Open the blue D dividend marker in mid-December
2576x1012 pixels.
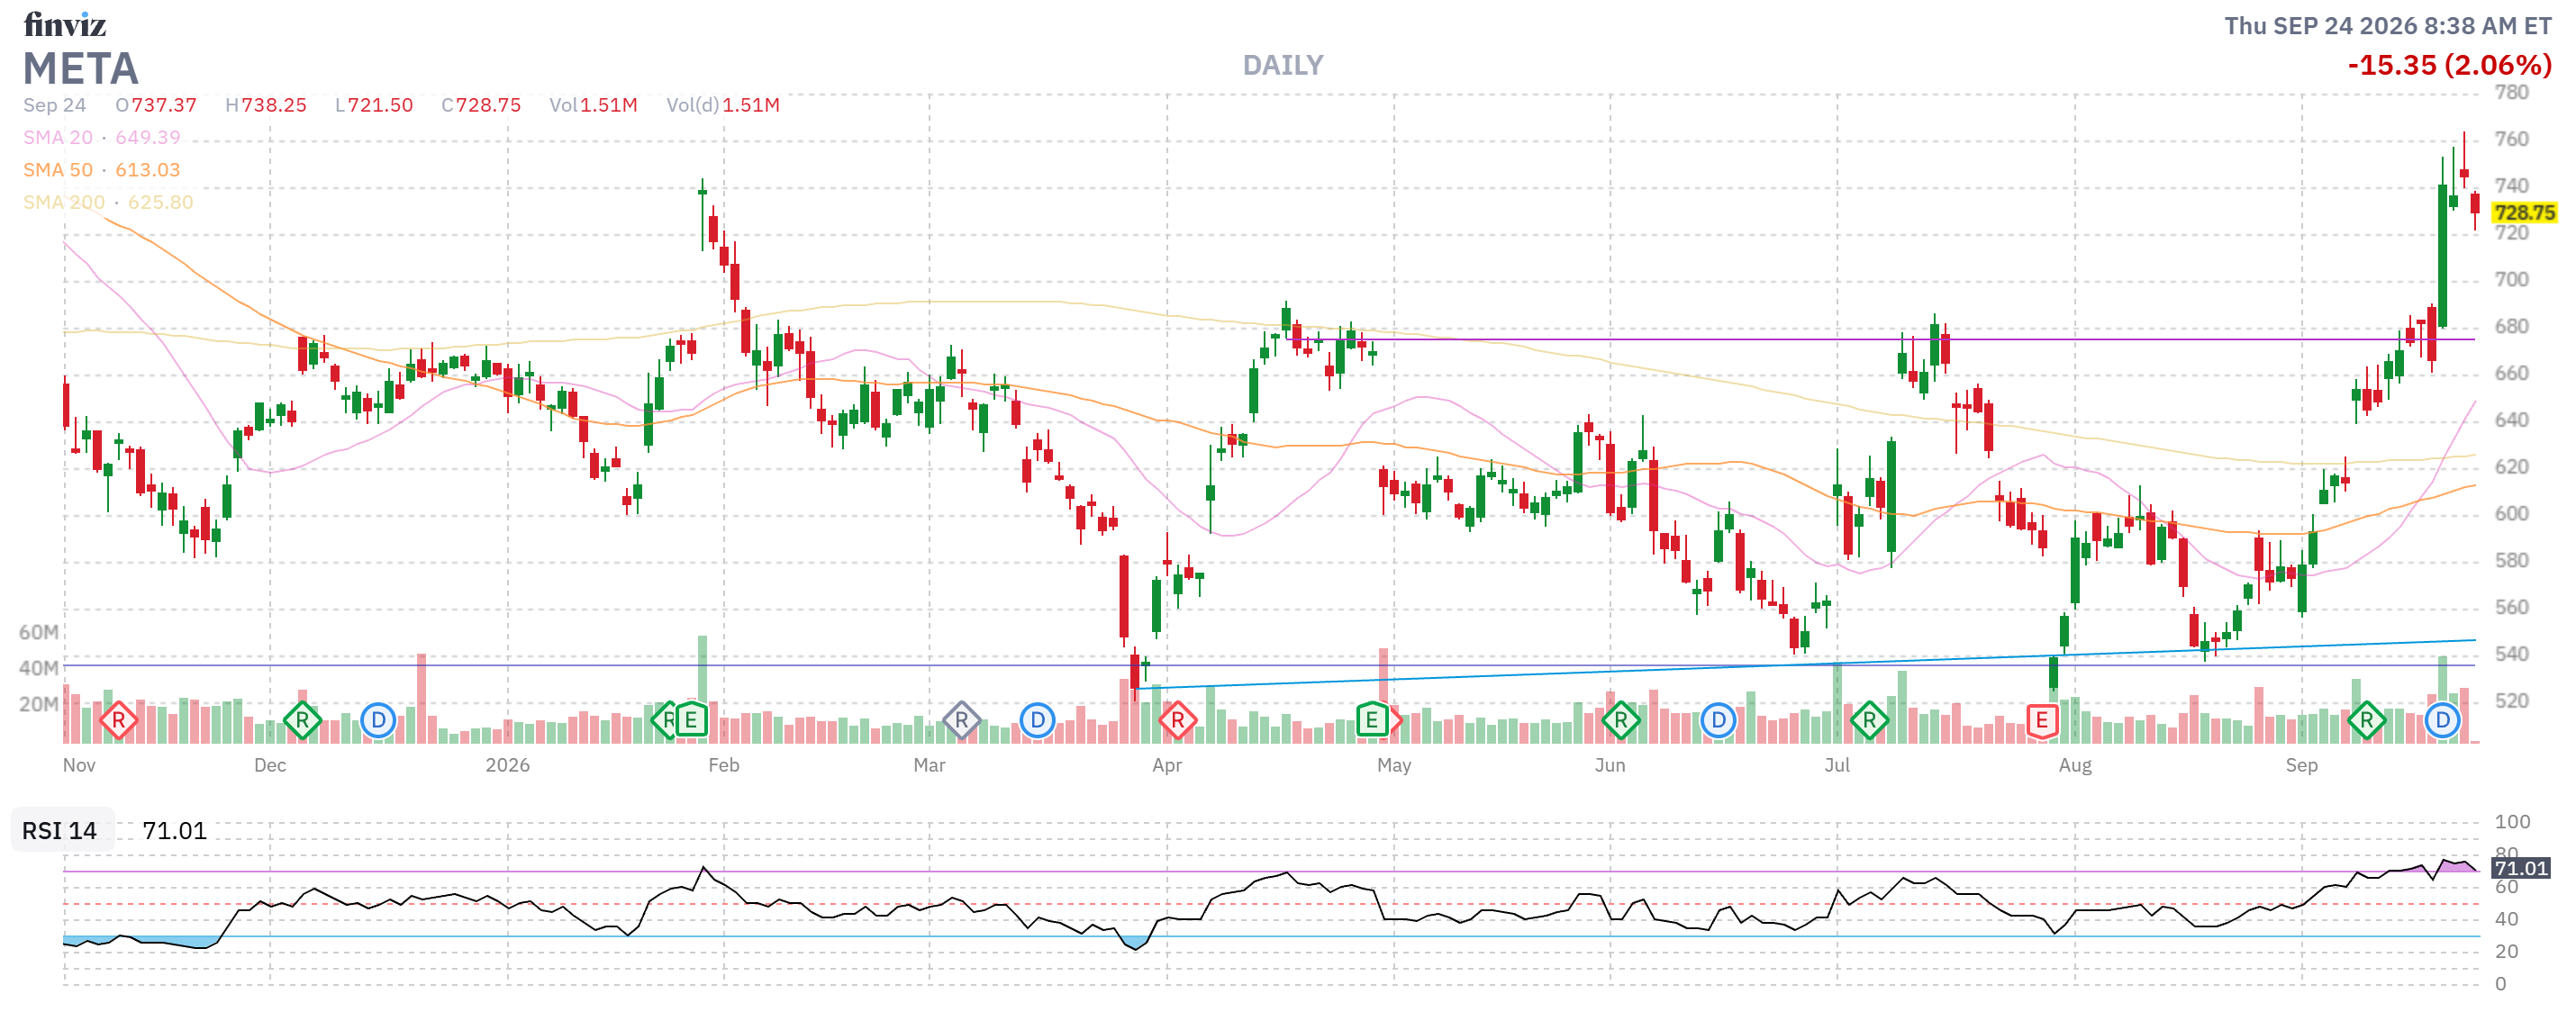click(378, 720)
